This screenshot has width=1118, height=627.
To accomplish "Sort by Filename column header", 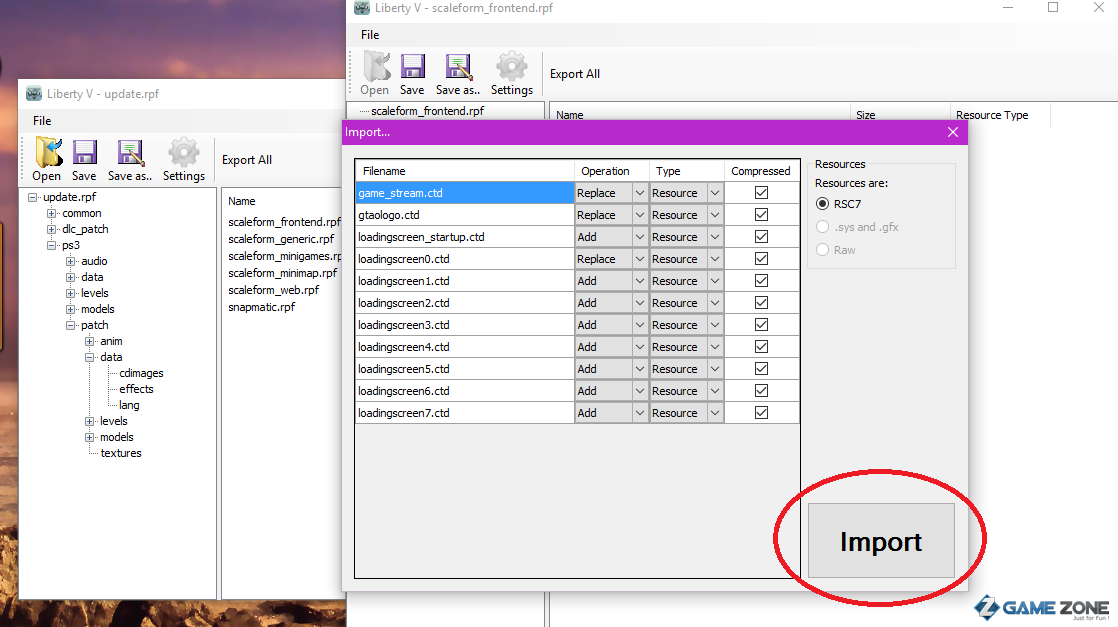I will click(465, 171).
